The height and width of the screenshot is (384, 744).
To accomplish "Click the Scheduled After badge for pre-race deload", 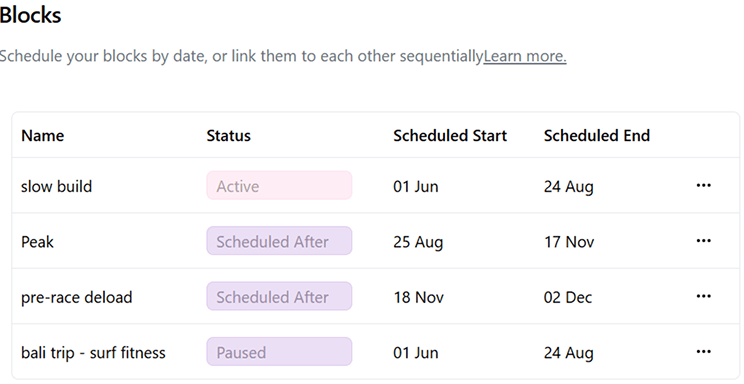I will 279,297.
